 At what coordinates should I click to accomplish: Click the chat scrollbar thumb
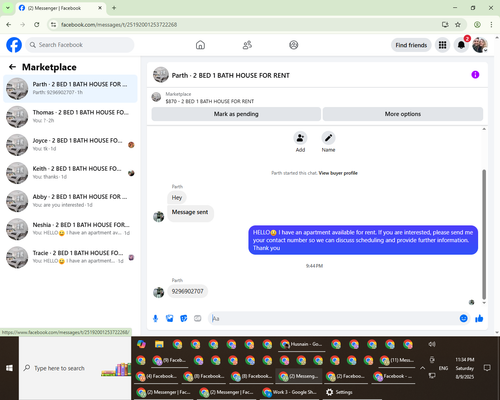484,234
